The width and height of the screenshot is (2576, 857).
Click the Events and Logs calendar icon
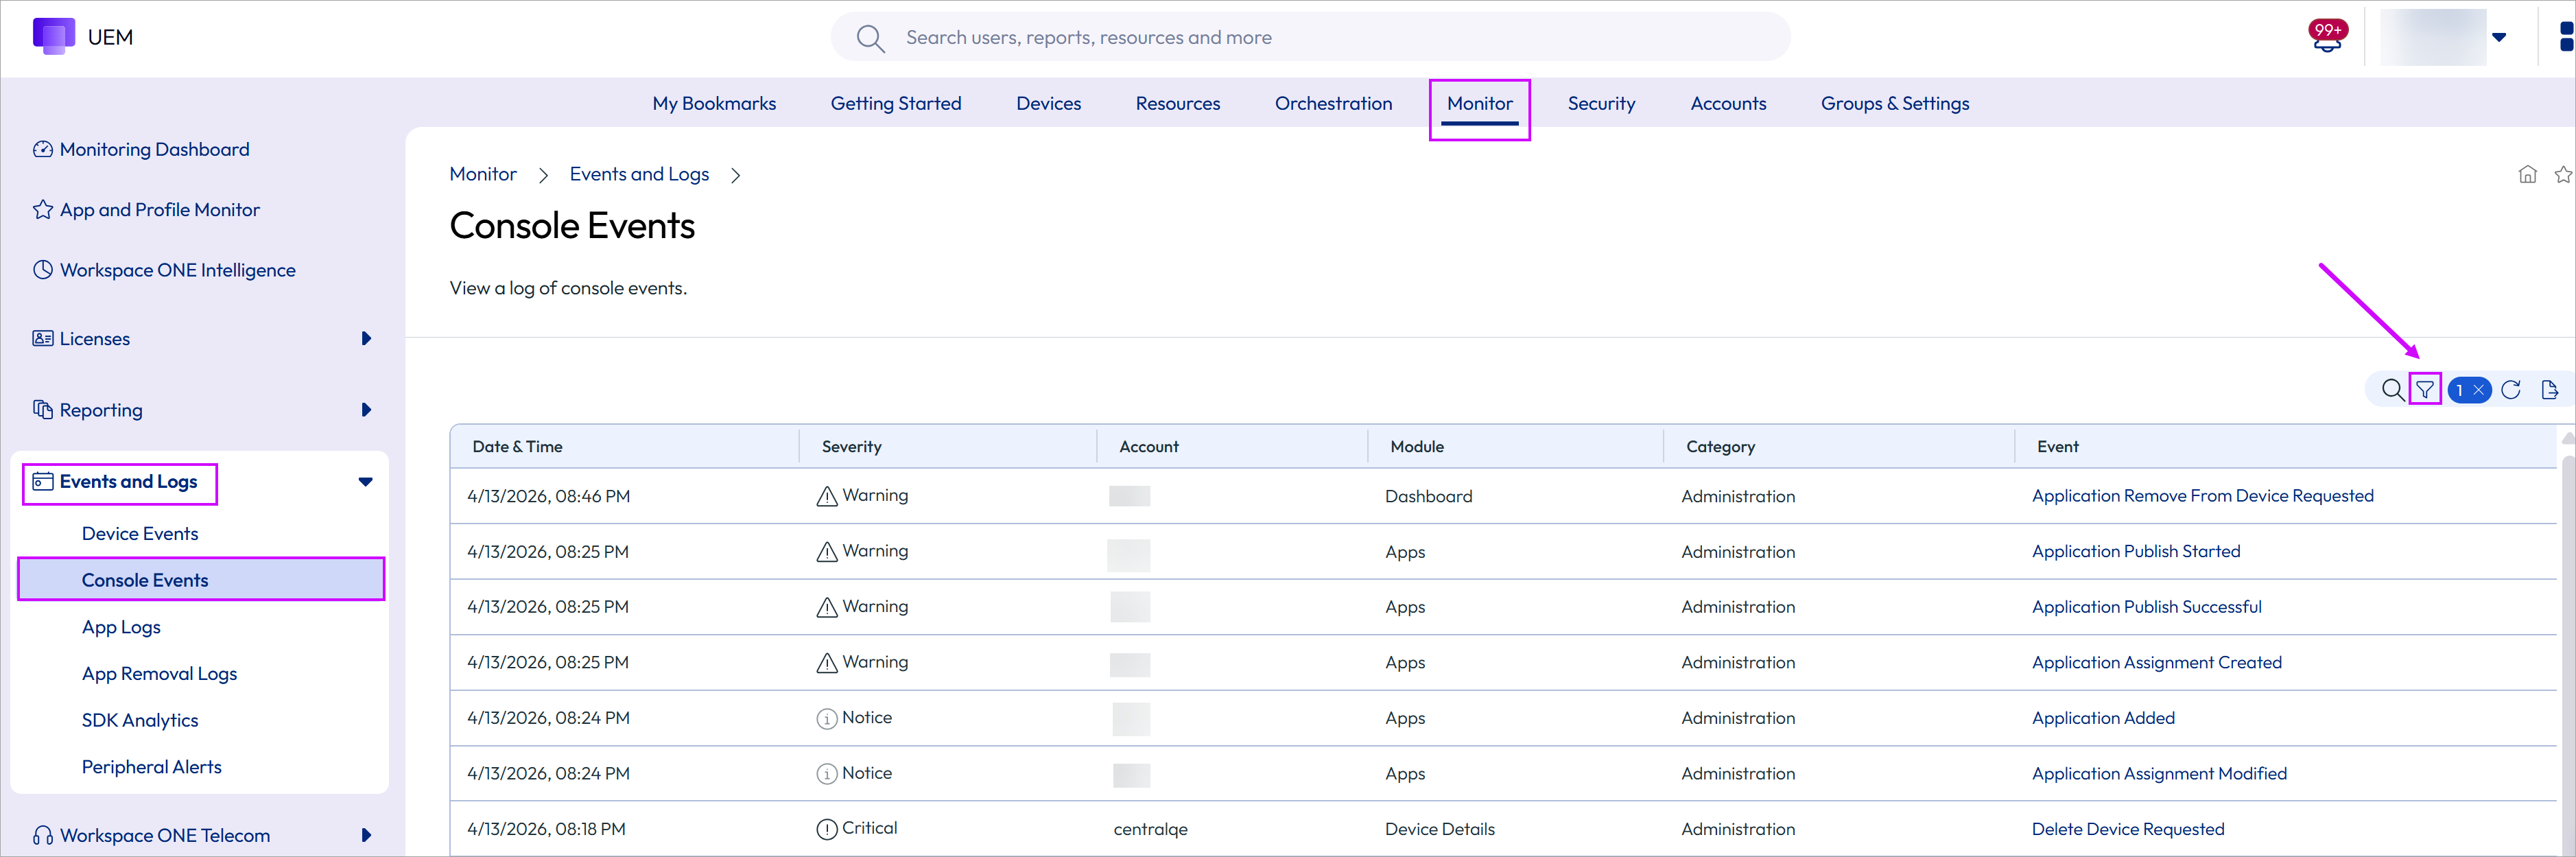[43, 482]
